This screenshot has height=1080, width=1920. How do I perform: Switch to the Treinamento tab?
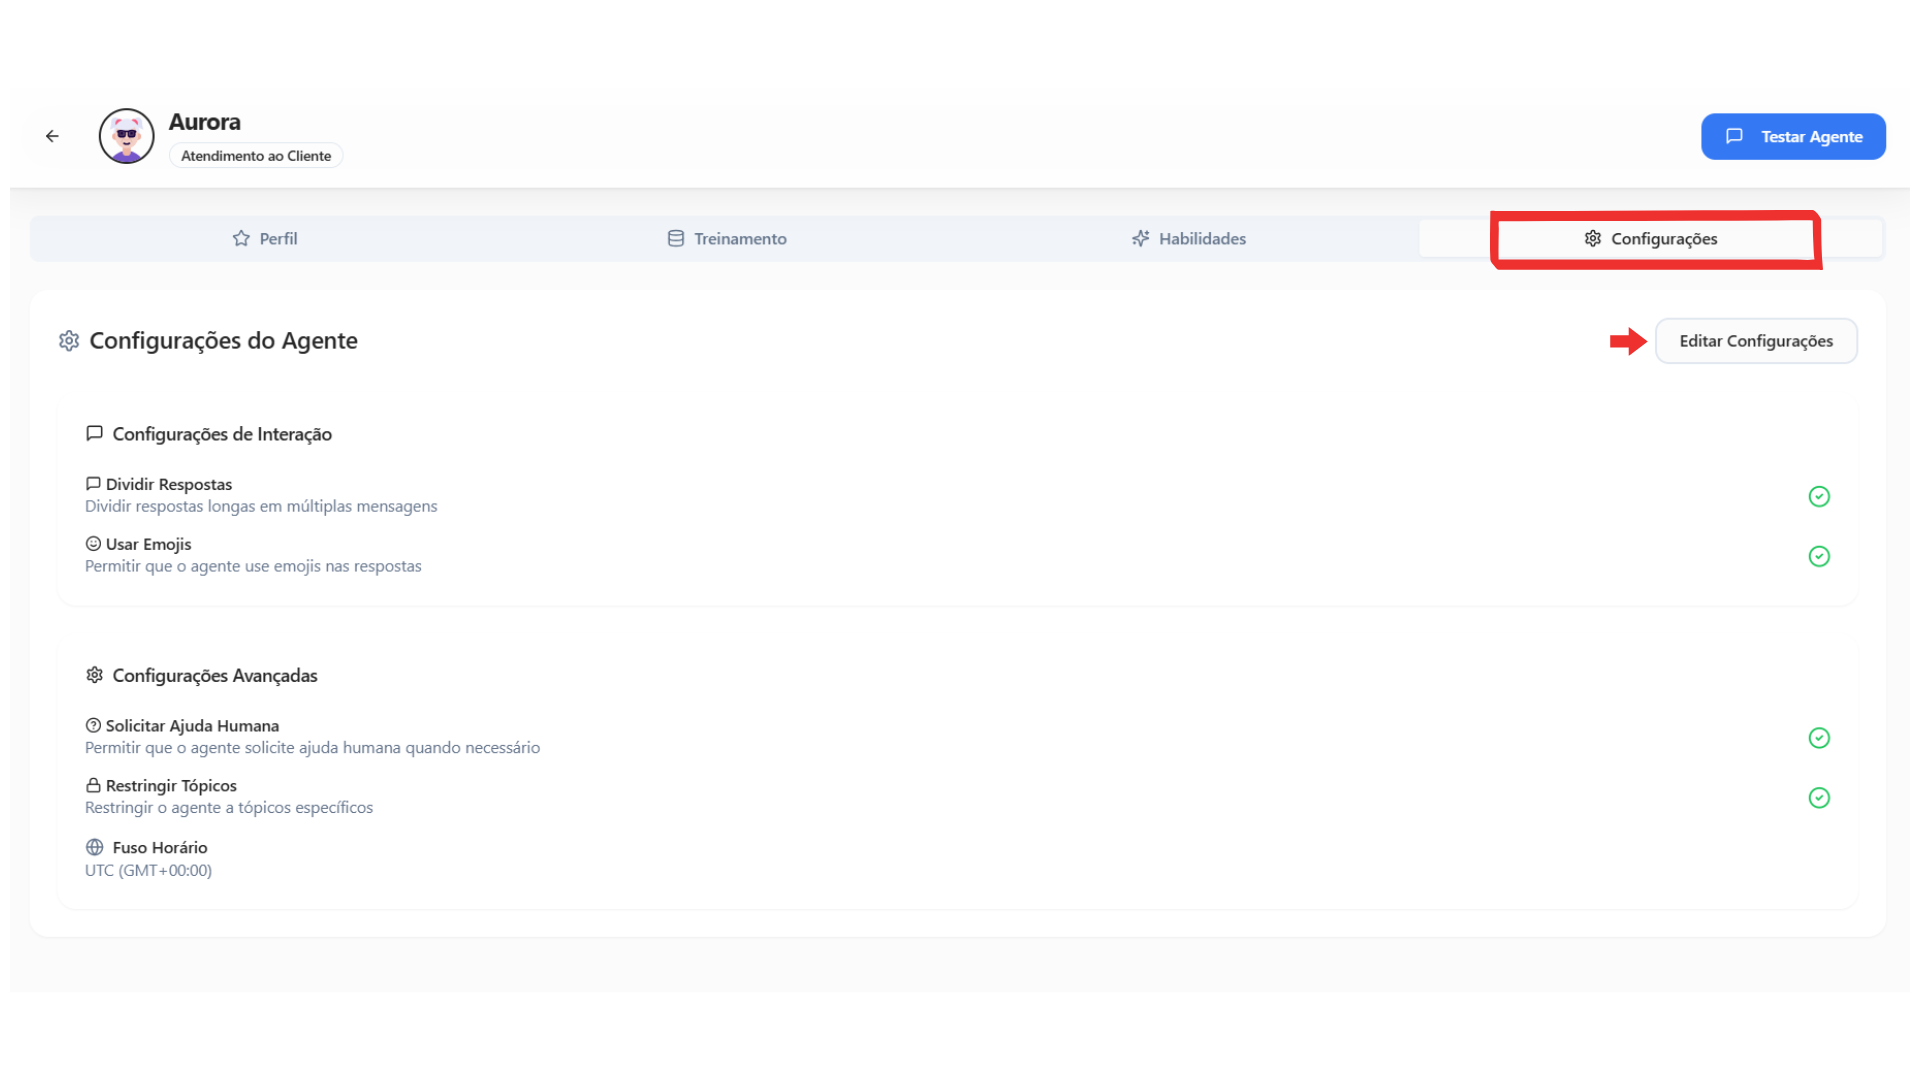pos(727,239)
